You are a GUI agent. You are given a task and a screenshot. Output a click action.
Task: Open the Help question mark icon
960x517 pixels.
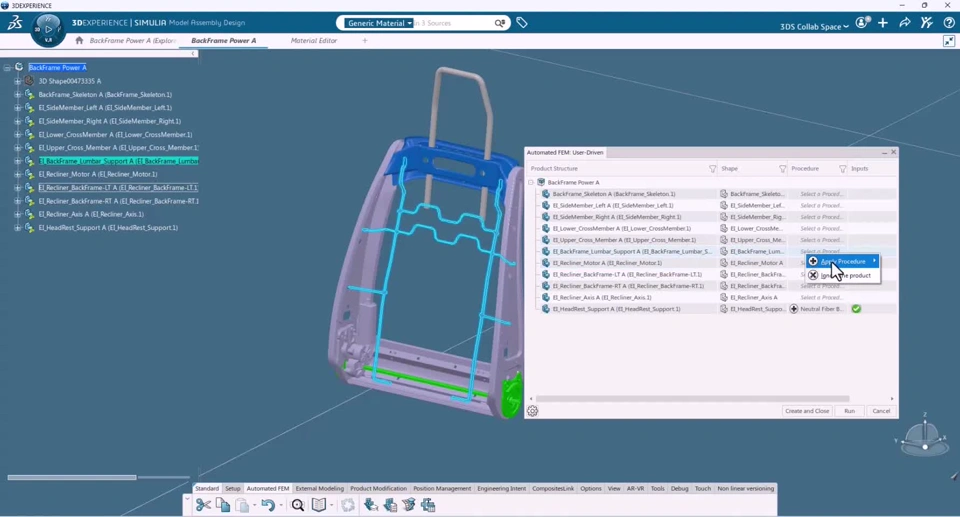[x=948, y=23]
